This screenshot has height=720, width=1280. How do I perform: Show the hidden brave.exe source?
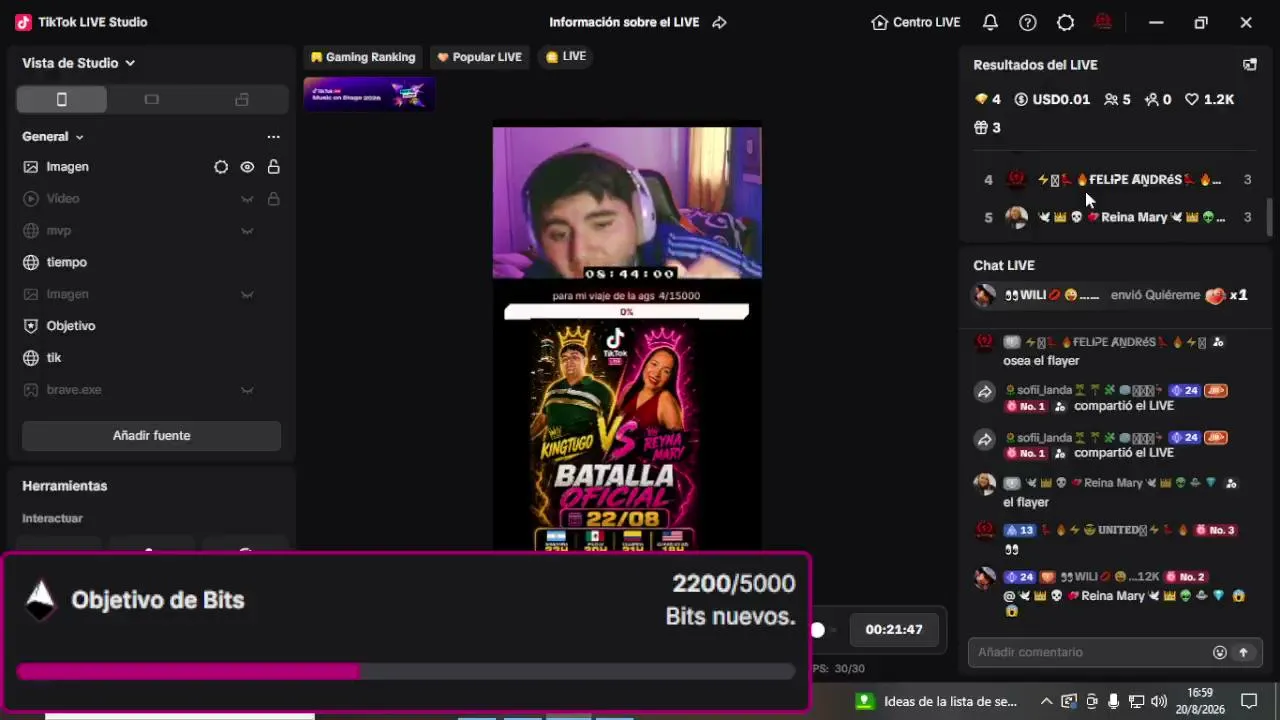click(247, 390)
